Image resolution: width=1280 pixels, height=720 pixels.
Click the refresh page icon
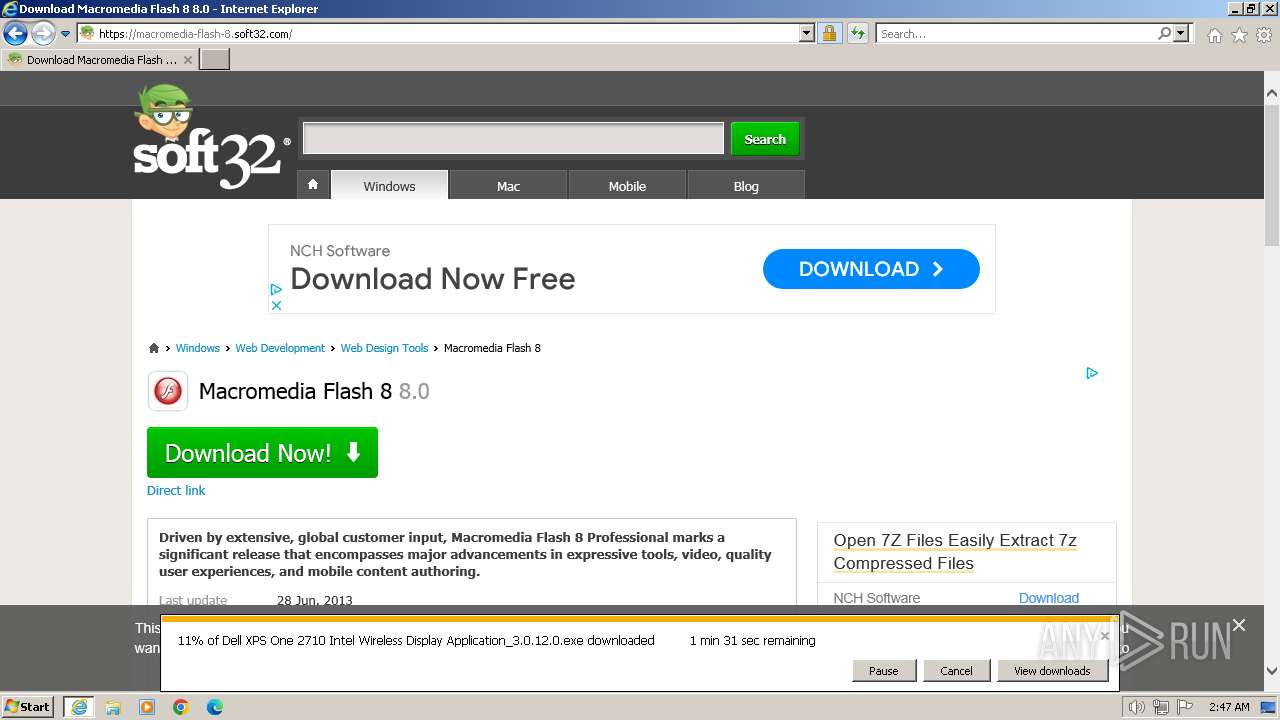858,33
